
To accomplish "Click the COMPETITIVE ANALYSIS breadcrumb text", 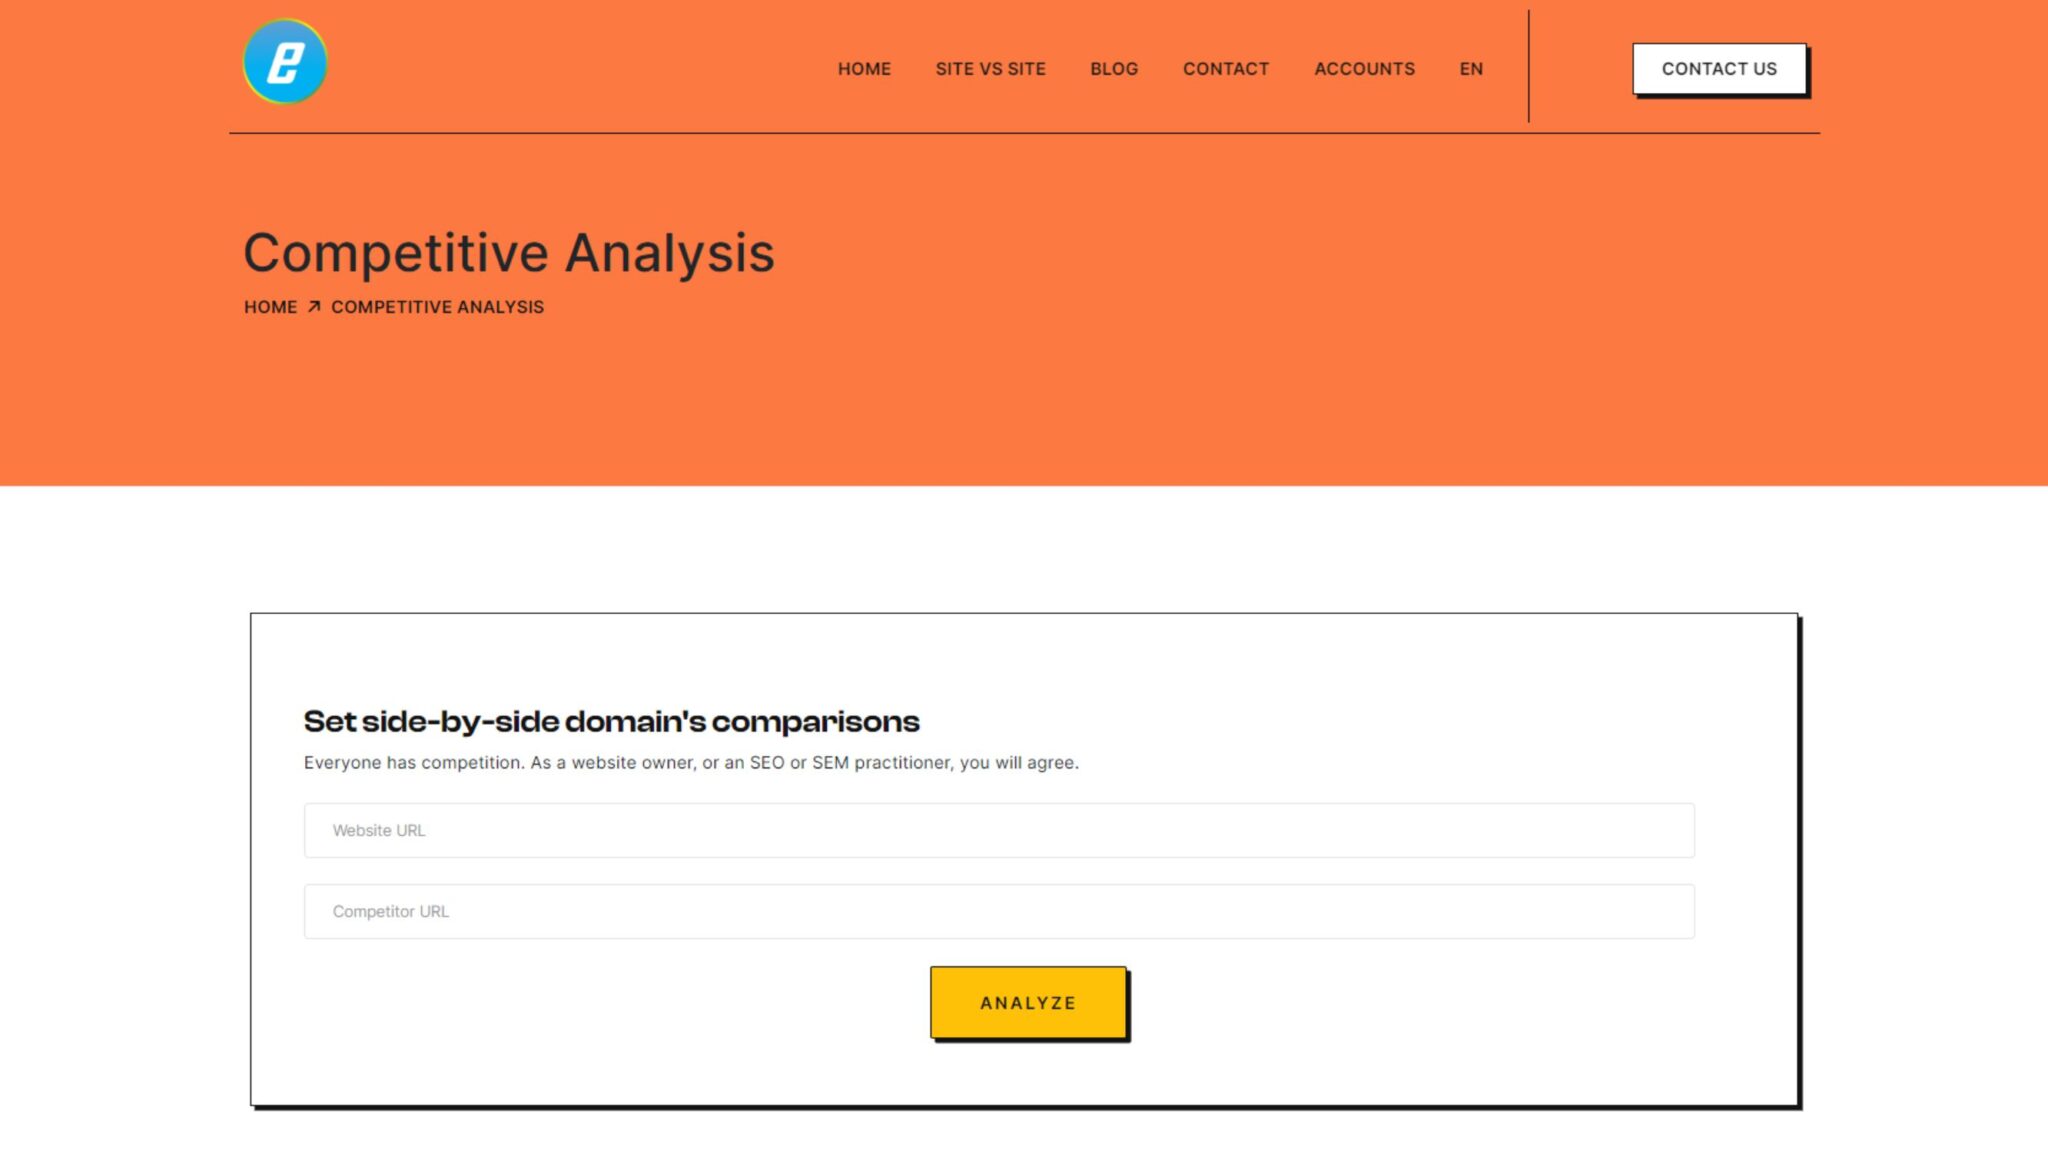I will (437, 307).
